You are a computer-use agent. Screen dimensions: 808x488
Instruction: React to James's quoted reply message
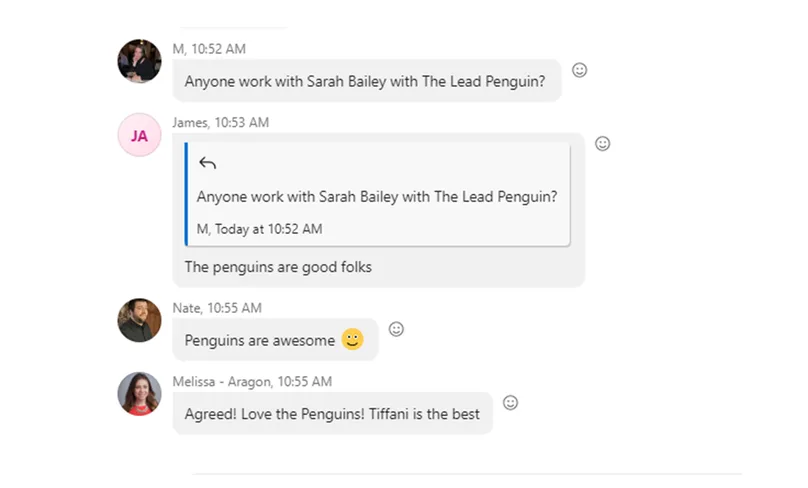coord(602,143)
